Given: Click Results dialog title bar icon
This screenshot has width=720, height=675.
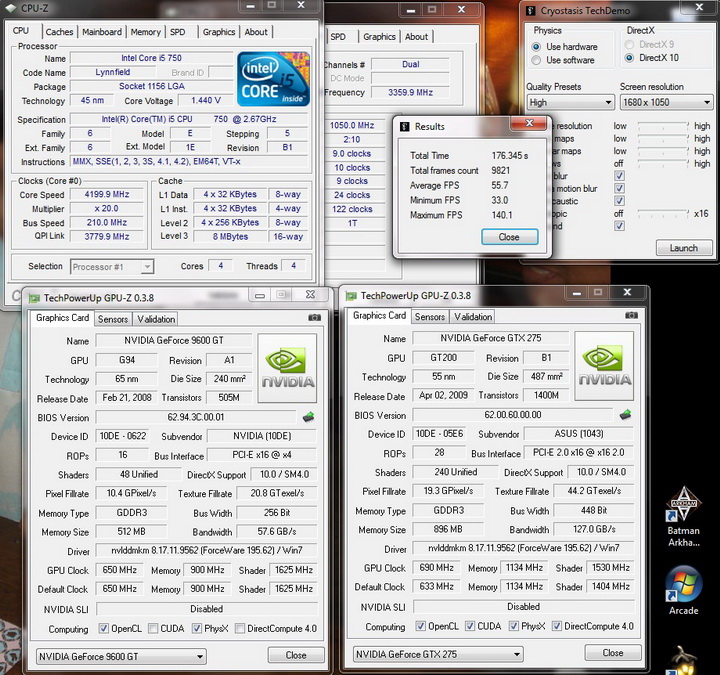Looking at the screenshot, I should (405, 126).
